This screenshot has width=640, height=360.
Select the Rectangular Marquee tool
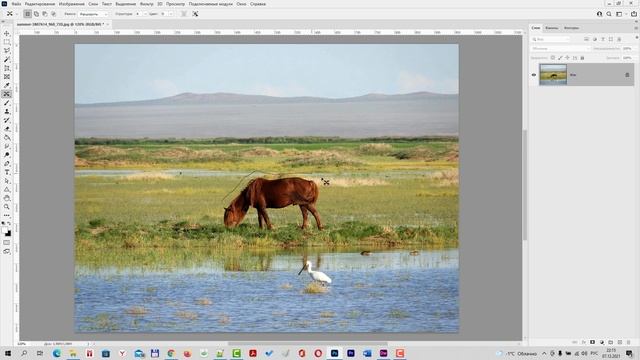point(7,42)
